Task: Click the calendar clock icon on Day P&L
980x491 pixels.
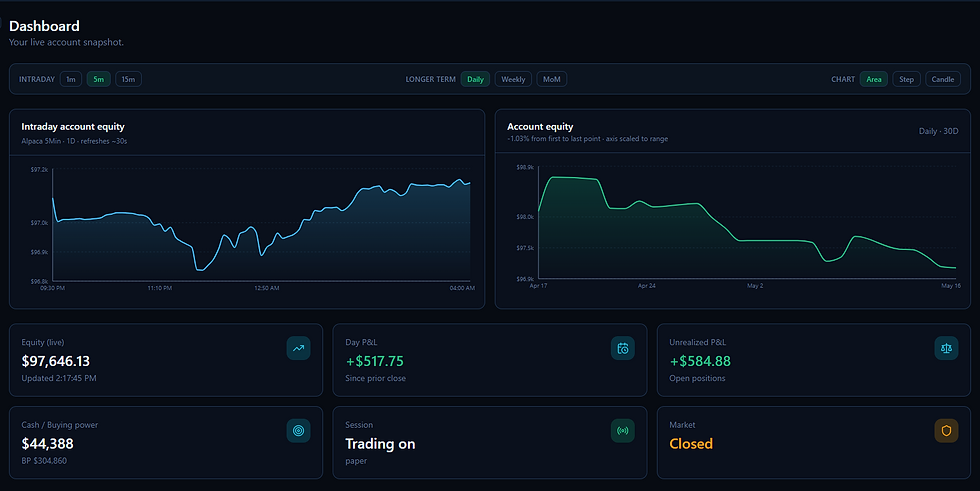Action: [x=622, y=348]
